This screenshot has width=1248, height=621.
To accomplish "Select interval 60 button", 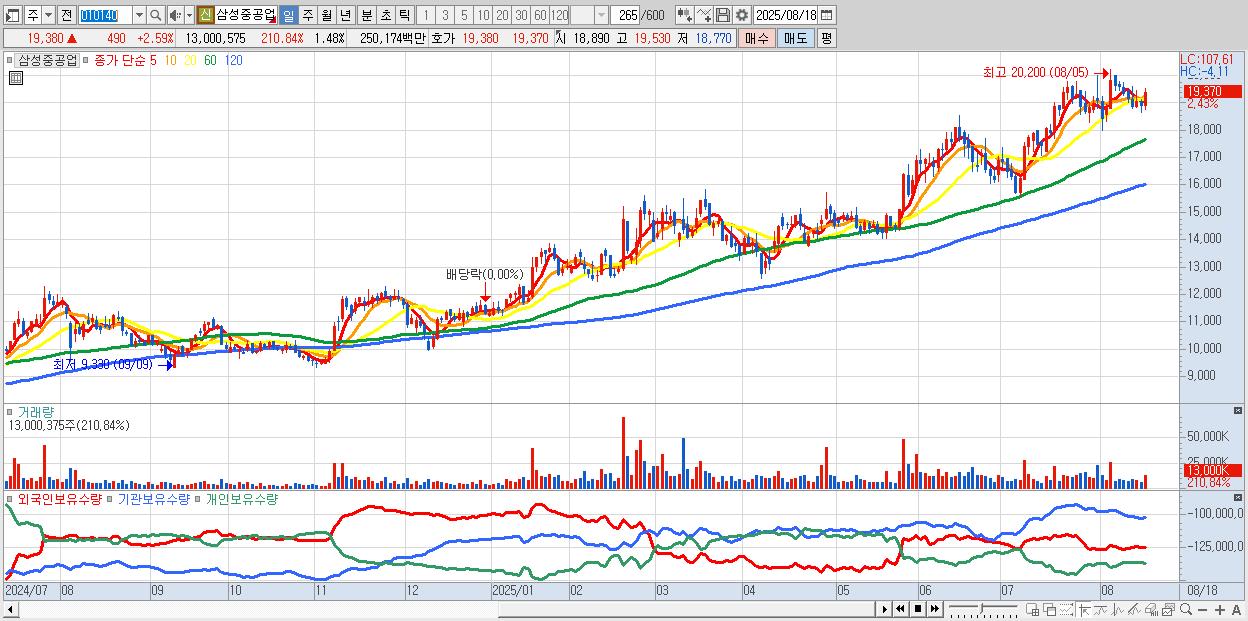I will coord(540,15).
